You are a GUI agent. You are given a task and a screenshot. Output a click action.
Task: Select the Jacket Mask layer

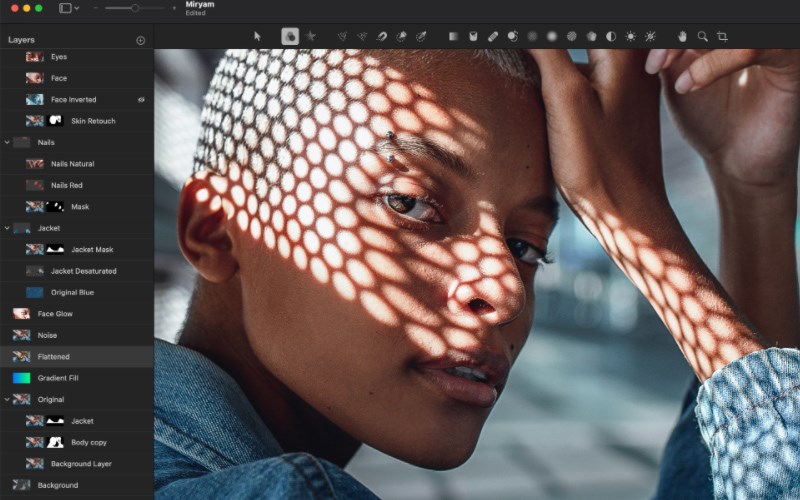pyautogui.click(x=77, y=249)
